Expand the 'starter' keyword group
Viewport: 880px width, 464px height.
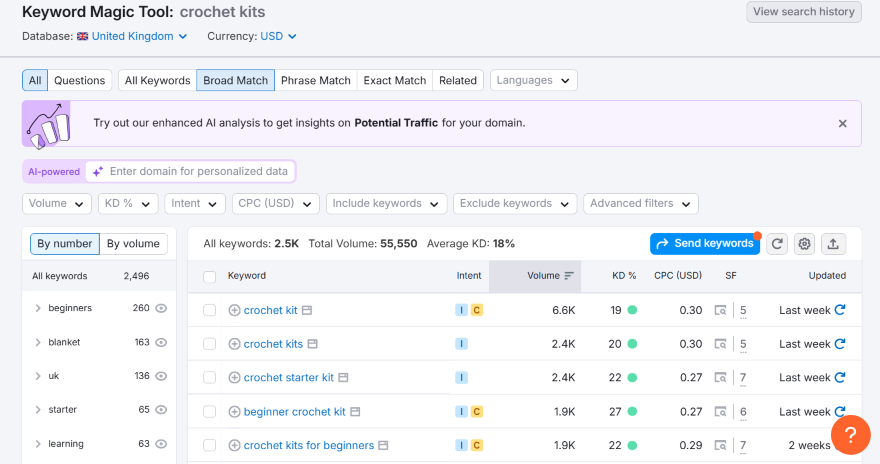[x=38, y=410]
